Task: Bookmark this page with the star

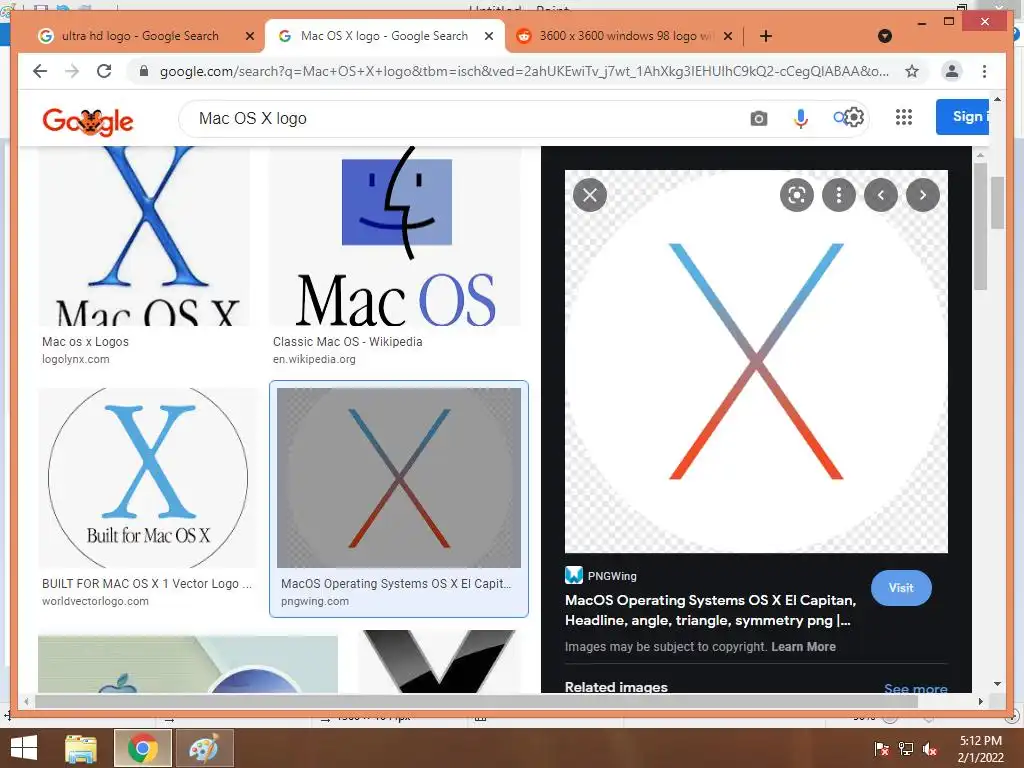Action: click(x=912, y=71)
